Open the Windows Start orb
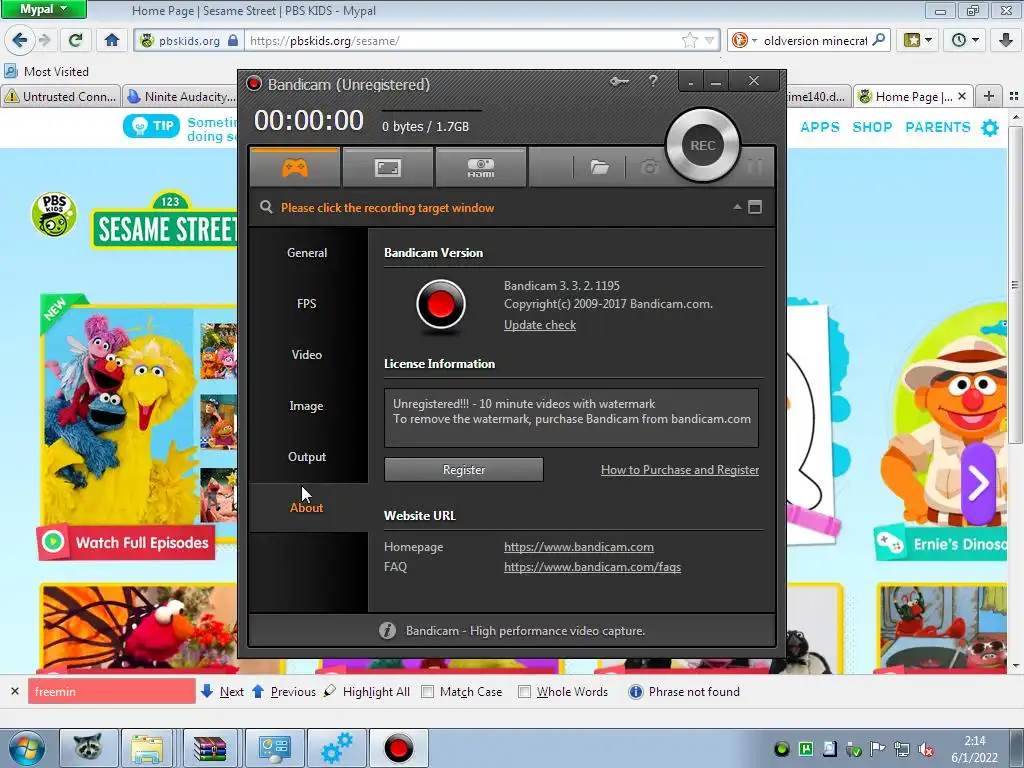The height and width of the screenshot is (768, 1024). tap(26, 748)
